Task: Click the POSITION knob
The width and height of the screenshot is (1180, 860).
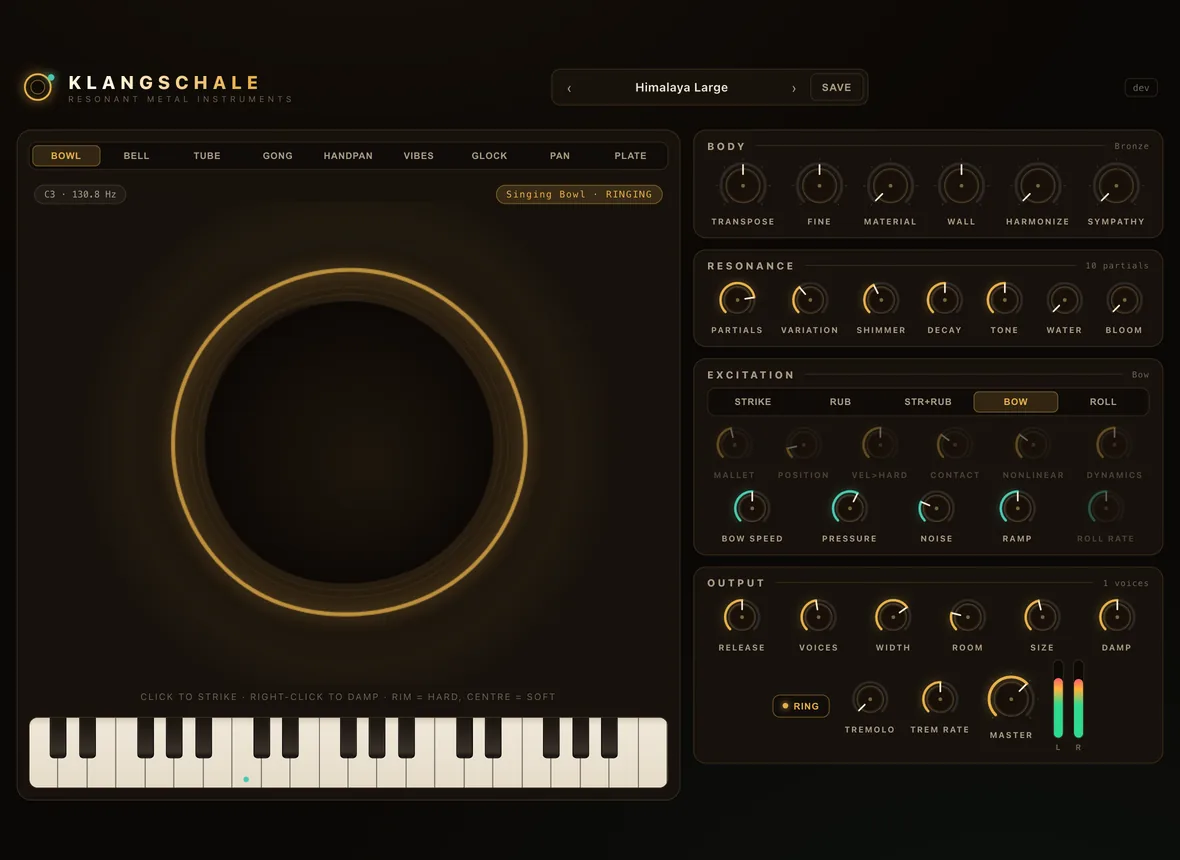Action: point(803,445)
